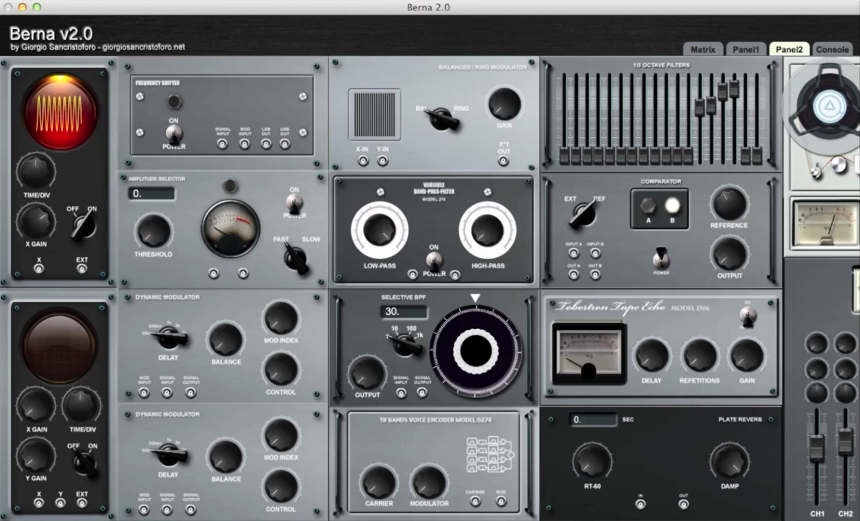The height and width of the screenshot is (521, 860).
Task: Switch to the Matrix tab
Action: pyautogui.click(x=703, y=48)
